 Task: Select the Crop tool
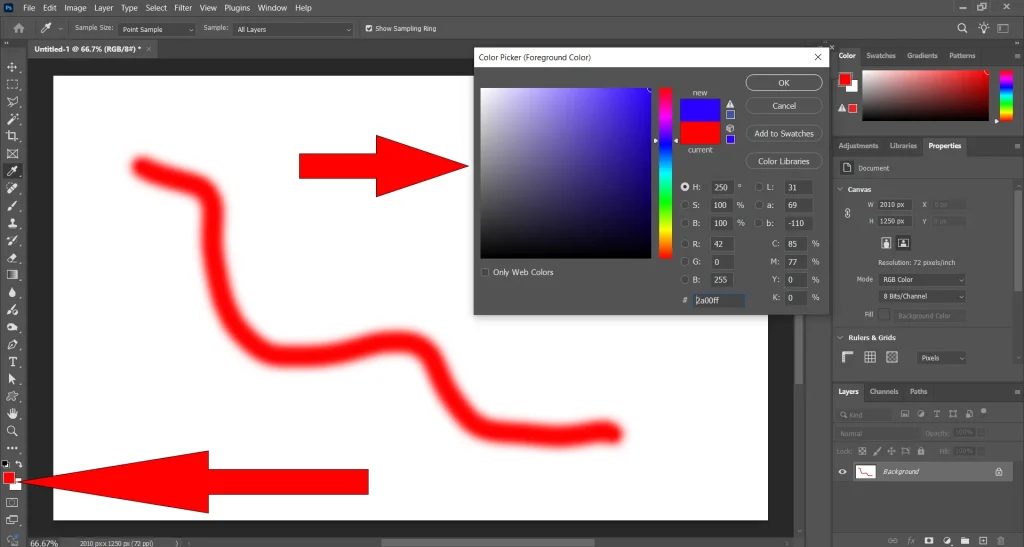tap(12, 136)
